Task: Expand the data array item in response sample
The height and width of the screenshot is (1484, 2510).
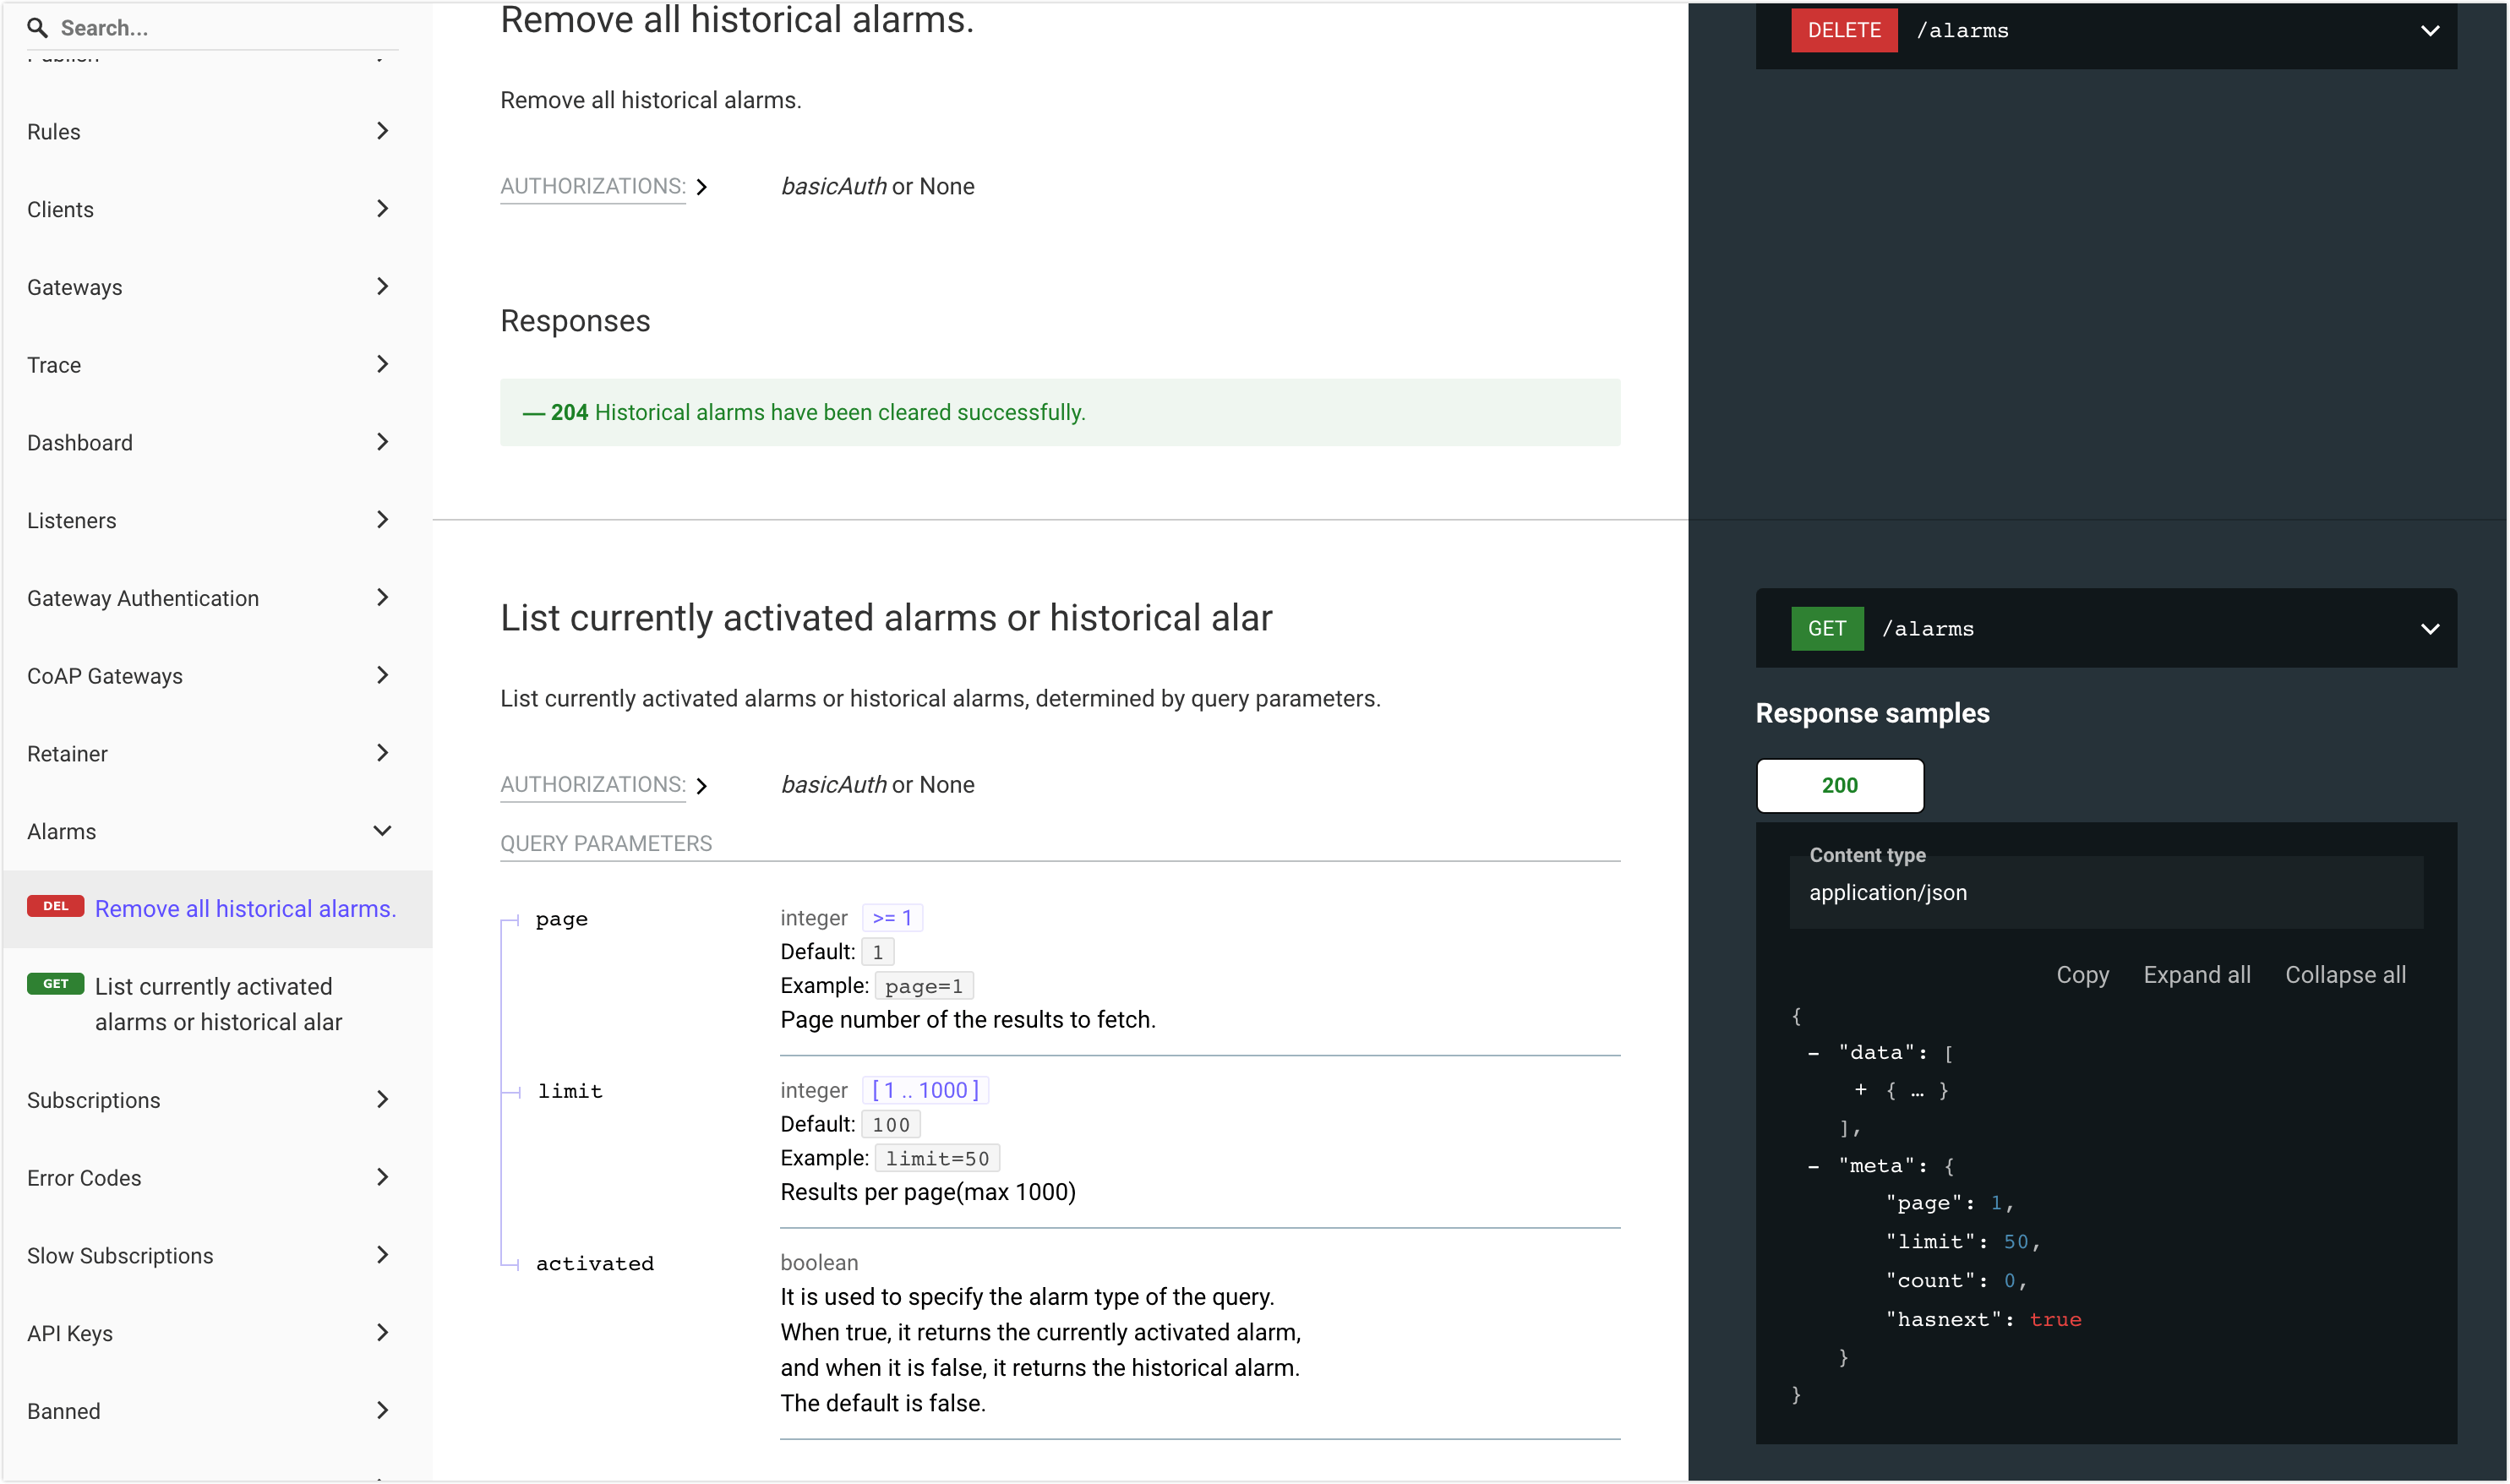Action: 1862,1090
